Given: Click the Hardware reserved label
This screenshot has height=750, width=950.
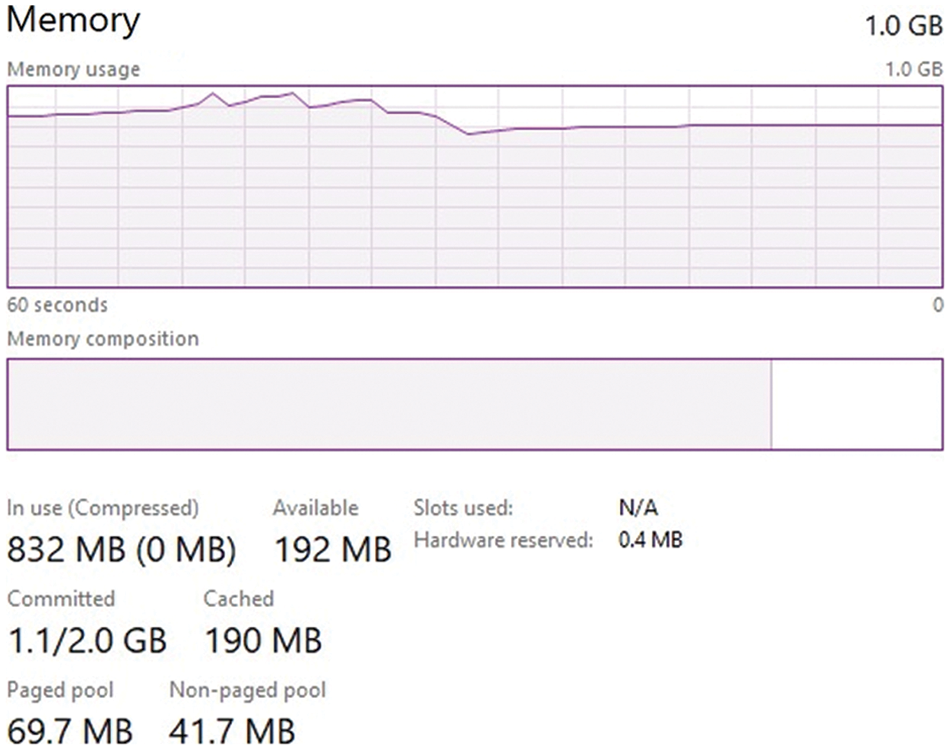Looking at the screenshot, I should [x=503, y=541].
